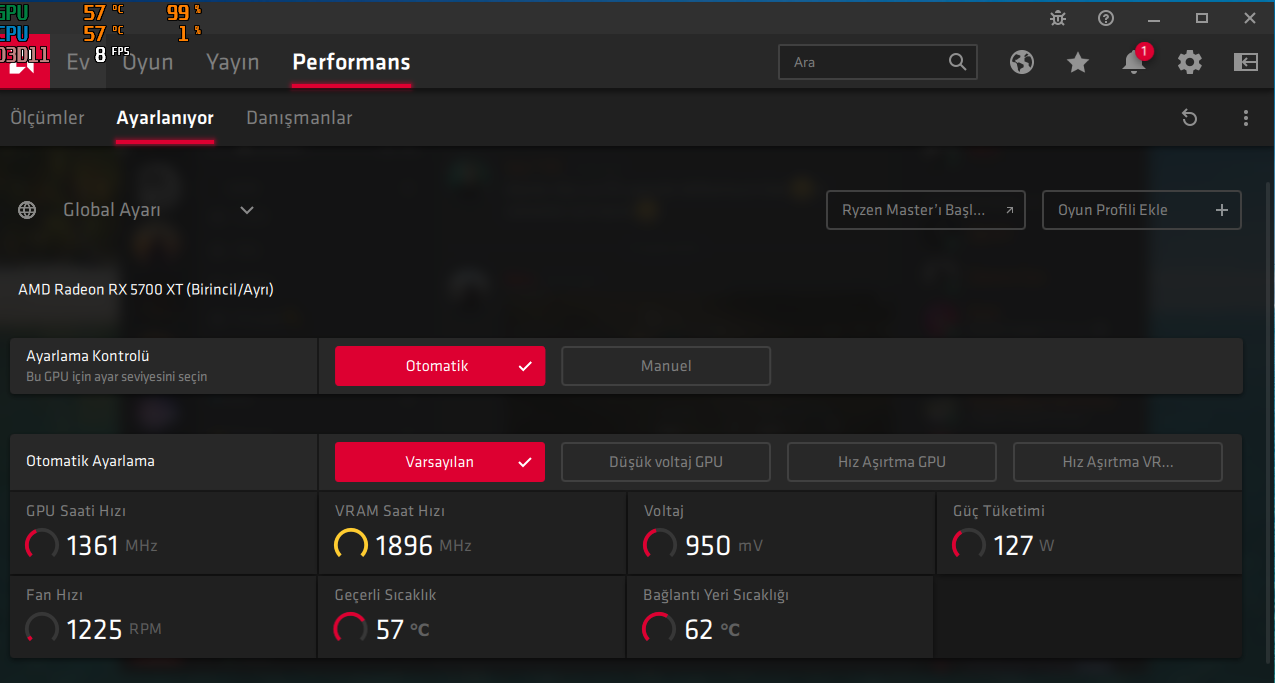This screenshot has height=683, width=1275.
Task: Click the Geçerli Sıcaklık gauge ring
Action: [x=351, y=629]
